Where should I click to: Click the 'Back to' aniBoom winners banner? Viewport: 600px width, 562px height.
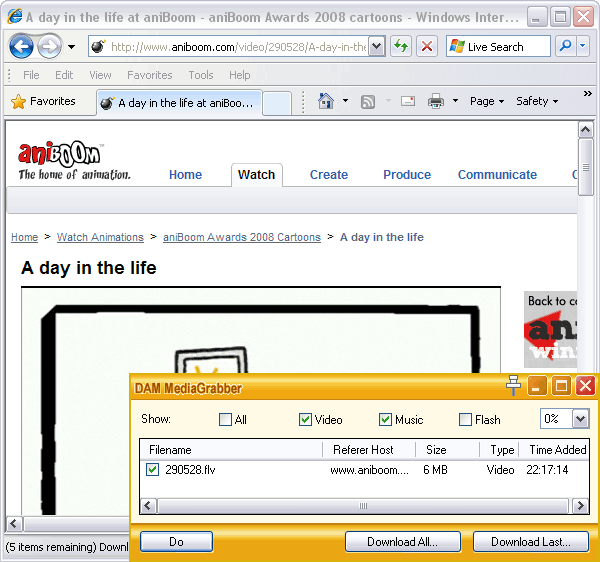point(550,330)
